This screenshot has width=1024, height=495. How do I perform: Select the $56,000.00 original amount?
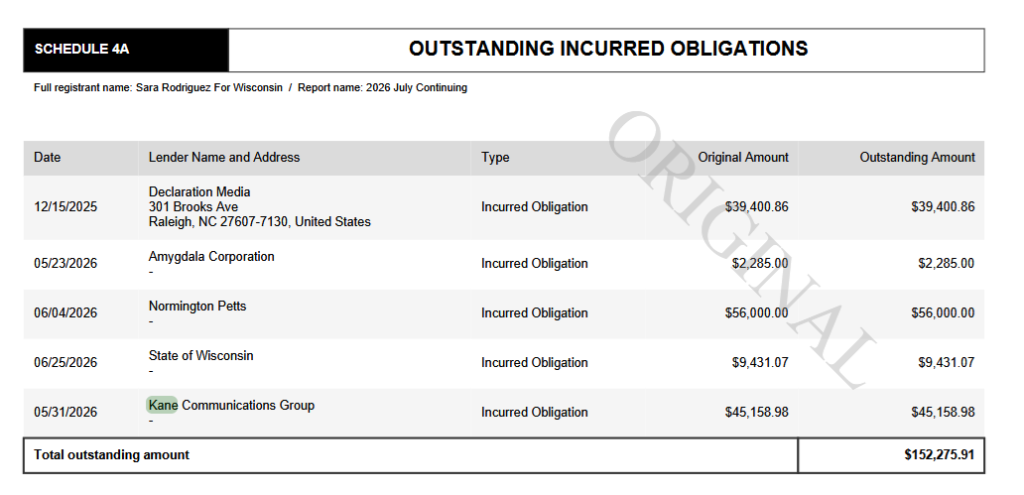[x=756, y=313]
